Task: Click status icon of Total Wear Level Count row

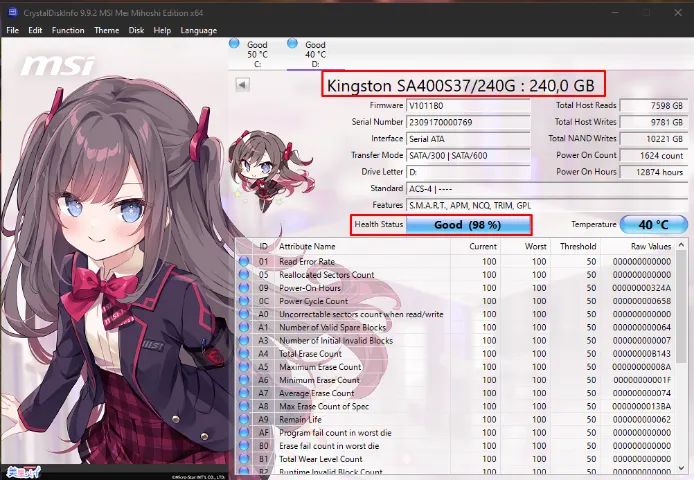Action: point(243,459)
